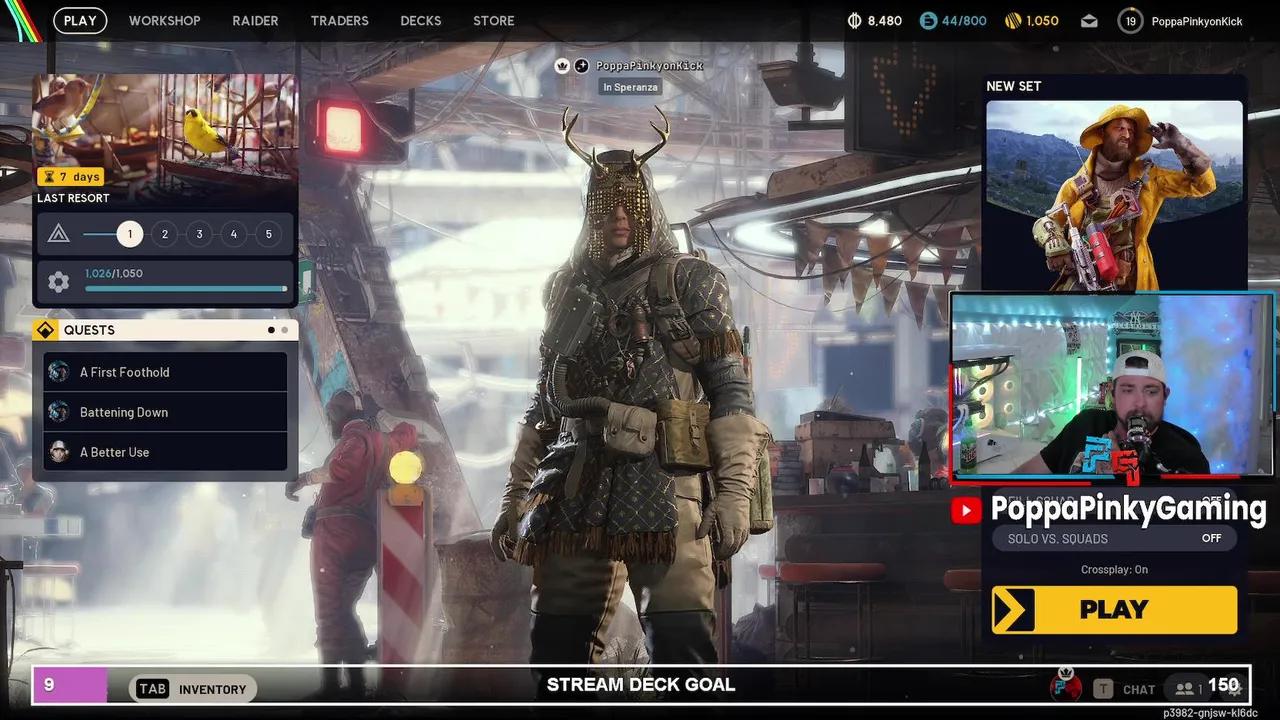The height and width of the screenshot is (720, 1280).
Task: Open the NEW SET yellow raincoat thumbnail
Action: 1114,196
